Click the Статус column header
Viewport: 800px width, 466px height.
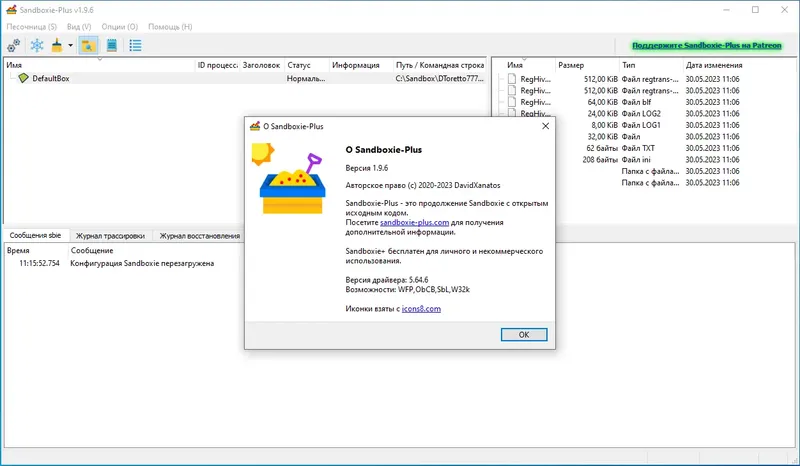click(307, 65)
